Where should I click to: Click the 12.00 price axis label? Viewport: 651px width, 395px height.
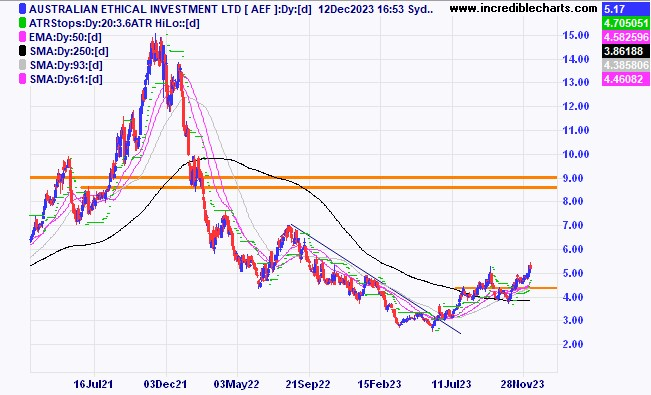576,106
